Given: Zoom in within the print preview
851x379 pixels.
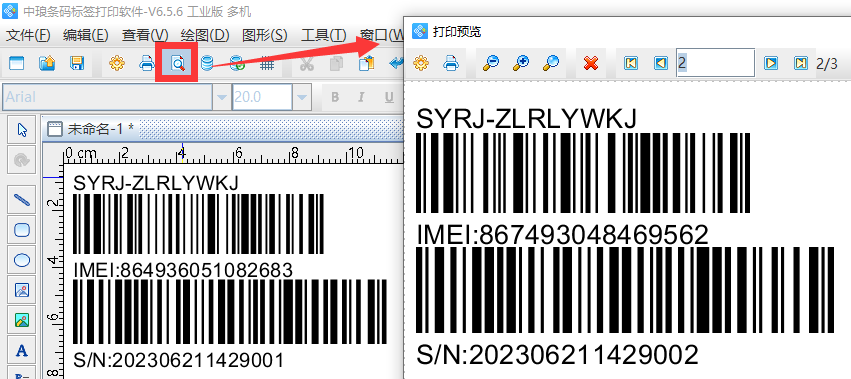Looking at the screenshot, I should 521,63.
